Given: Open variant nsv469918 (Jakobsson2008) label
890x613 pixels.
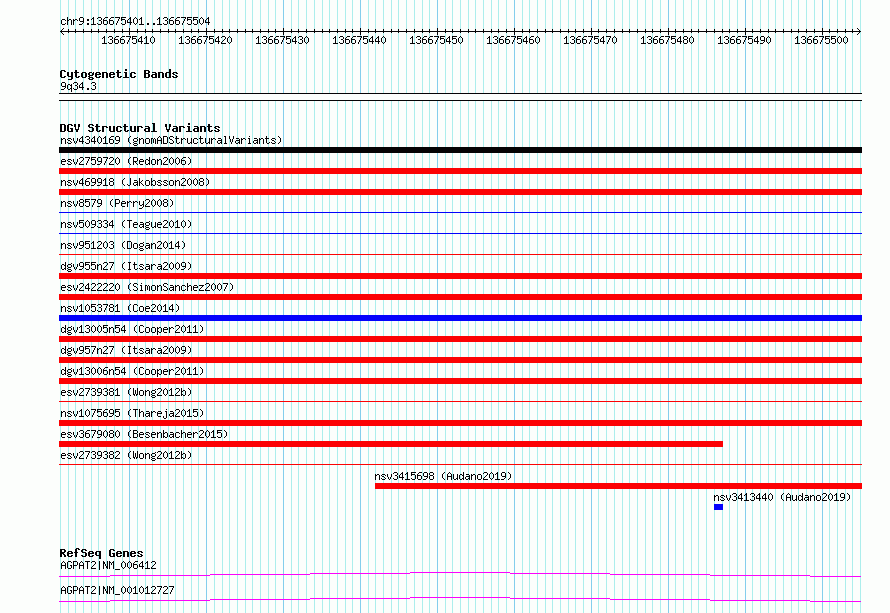Looking at the screenshot, I should pyautogui.click(x=135, y=182).
